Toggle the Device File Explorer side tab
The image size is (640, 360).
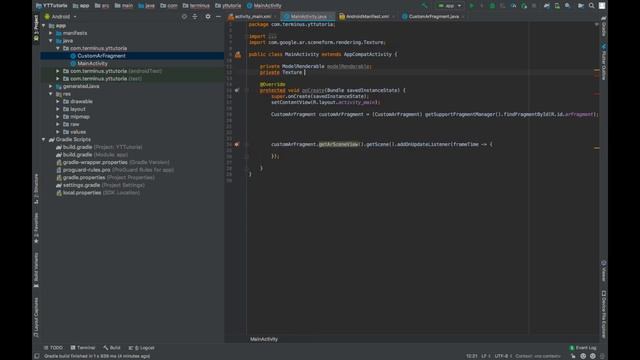point(604,314)
